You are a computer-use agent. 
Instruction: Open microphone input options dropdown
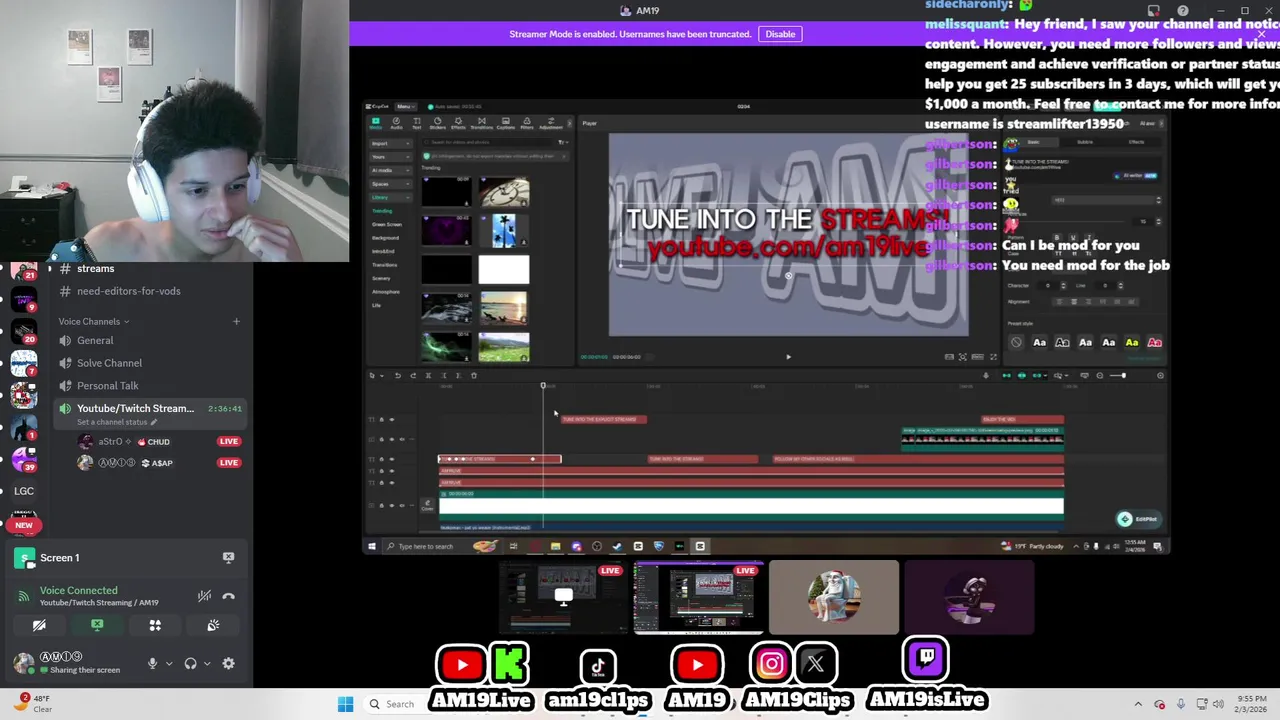point(168,663)
